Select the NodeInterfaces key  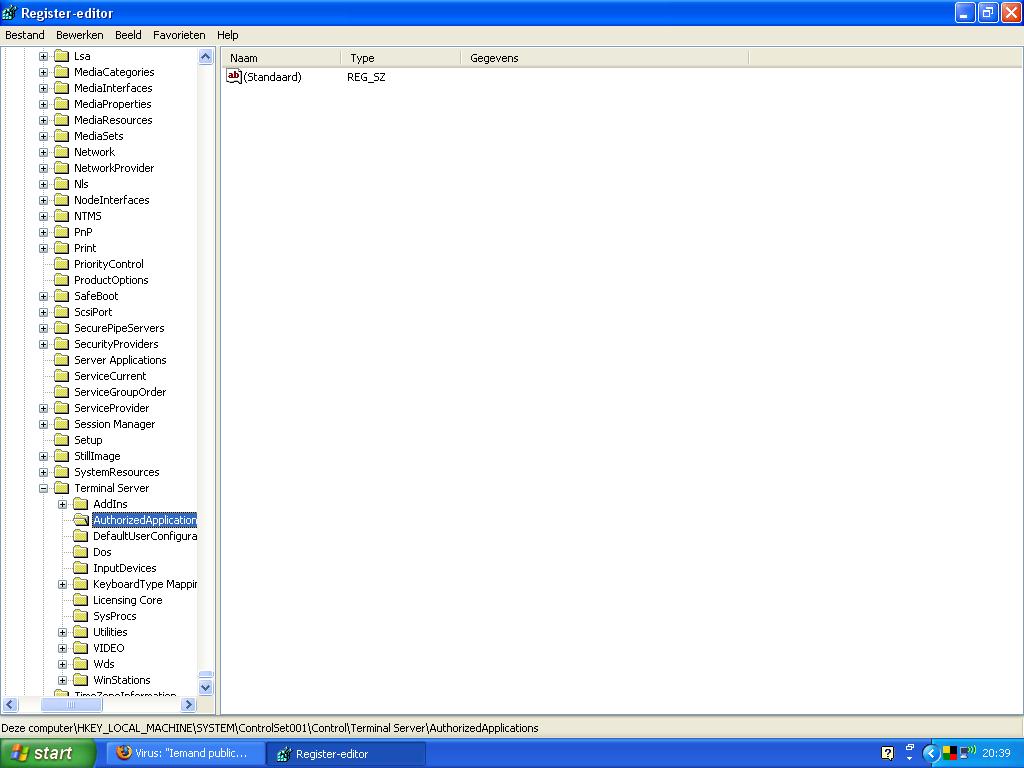pos(112,200)
